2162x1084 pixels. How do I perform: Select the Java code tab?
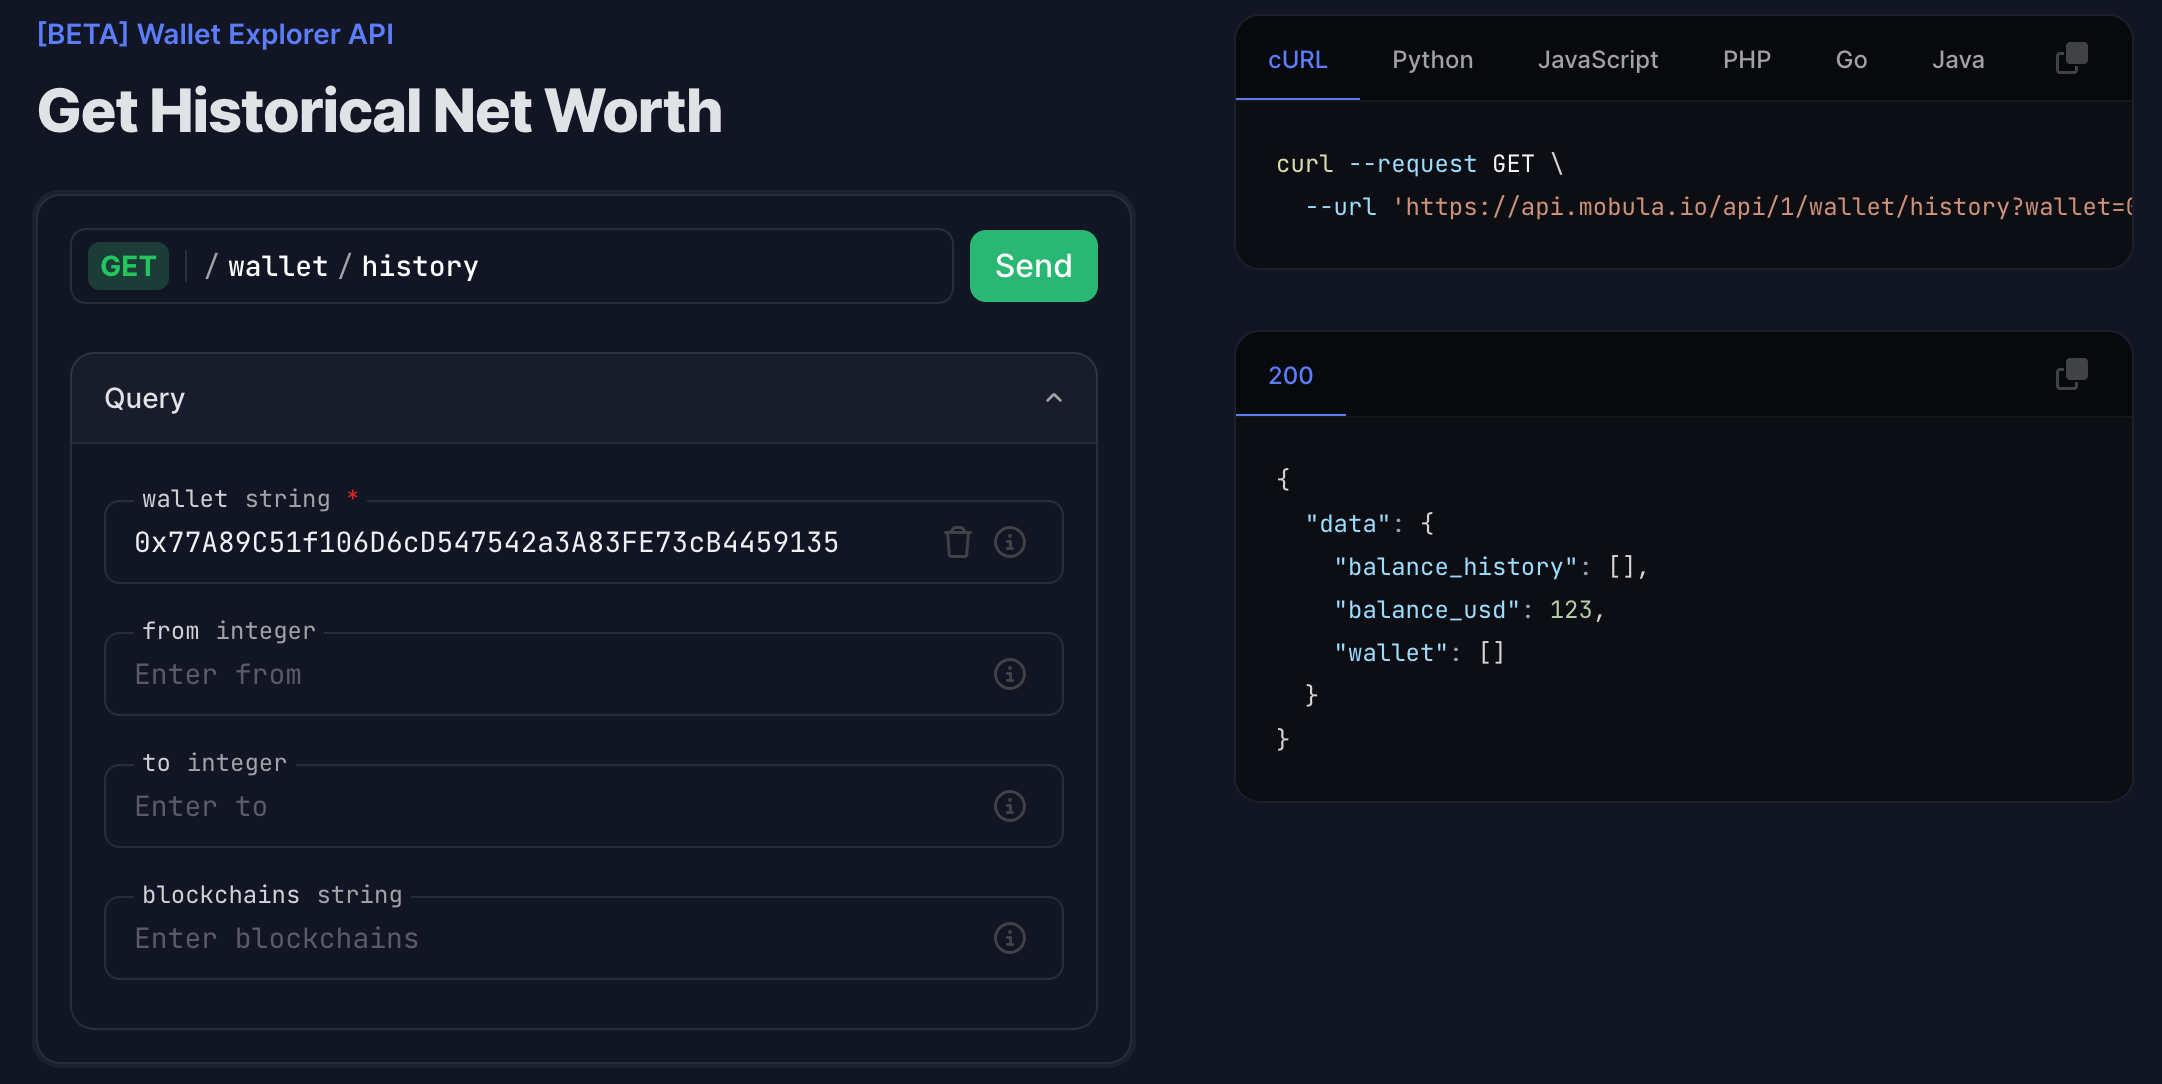click(x=1957, y=60)
